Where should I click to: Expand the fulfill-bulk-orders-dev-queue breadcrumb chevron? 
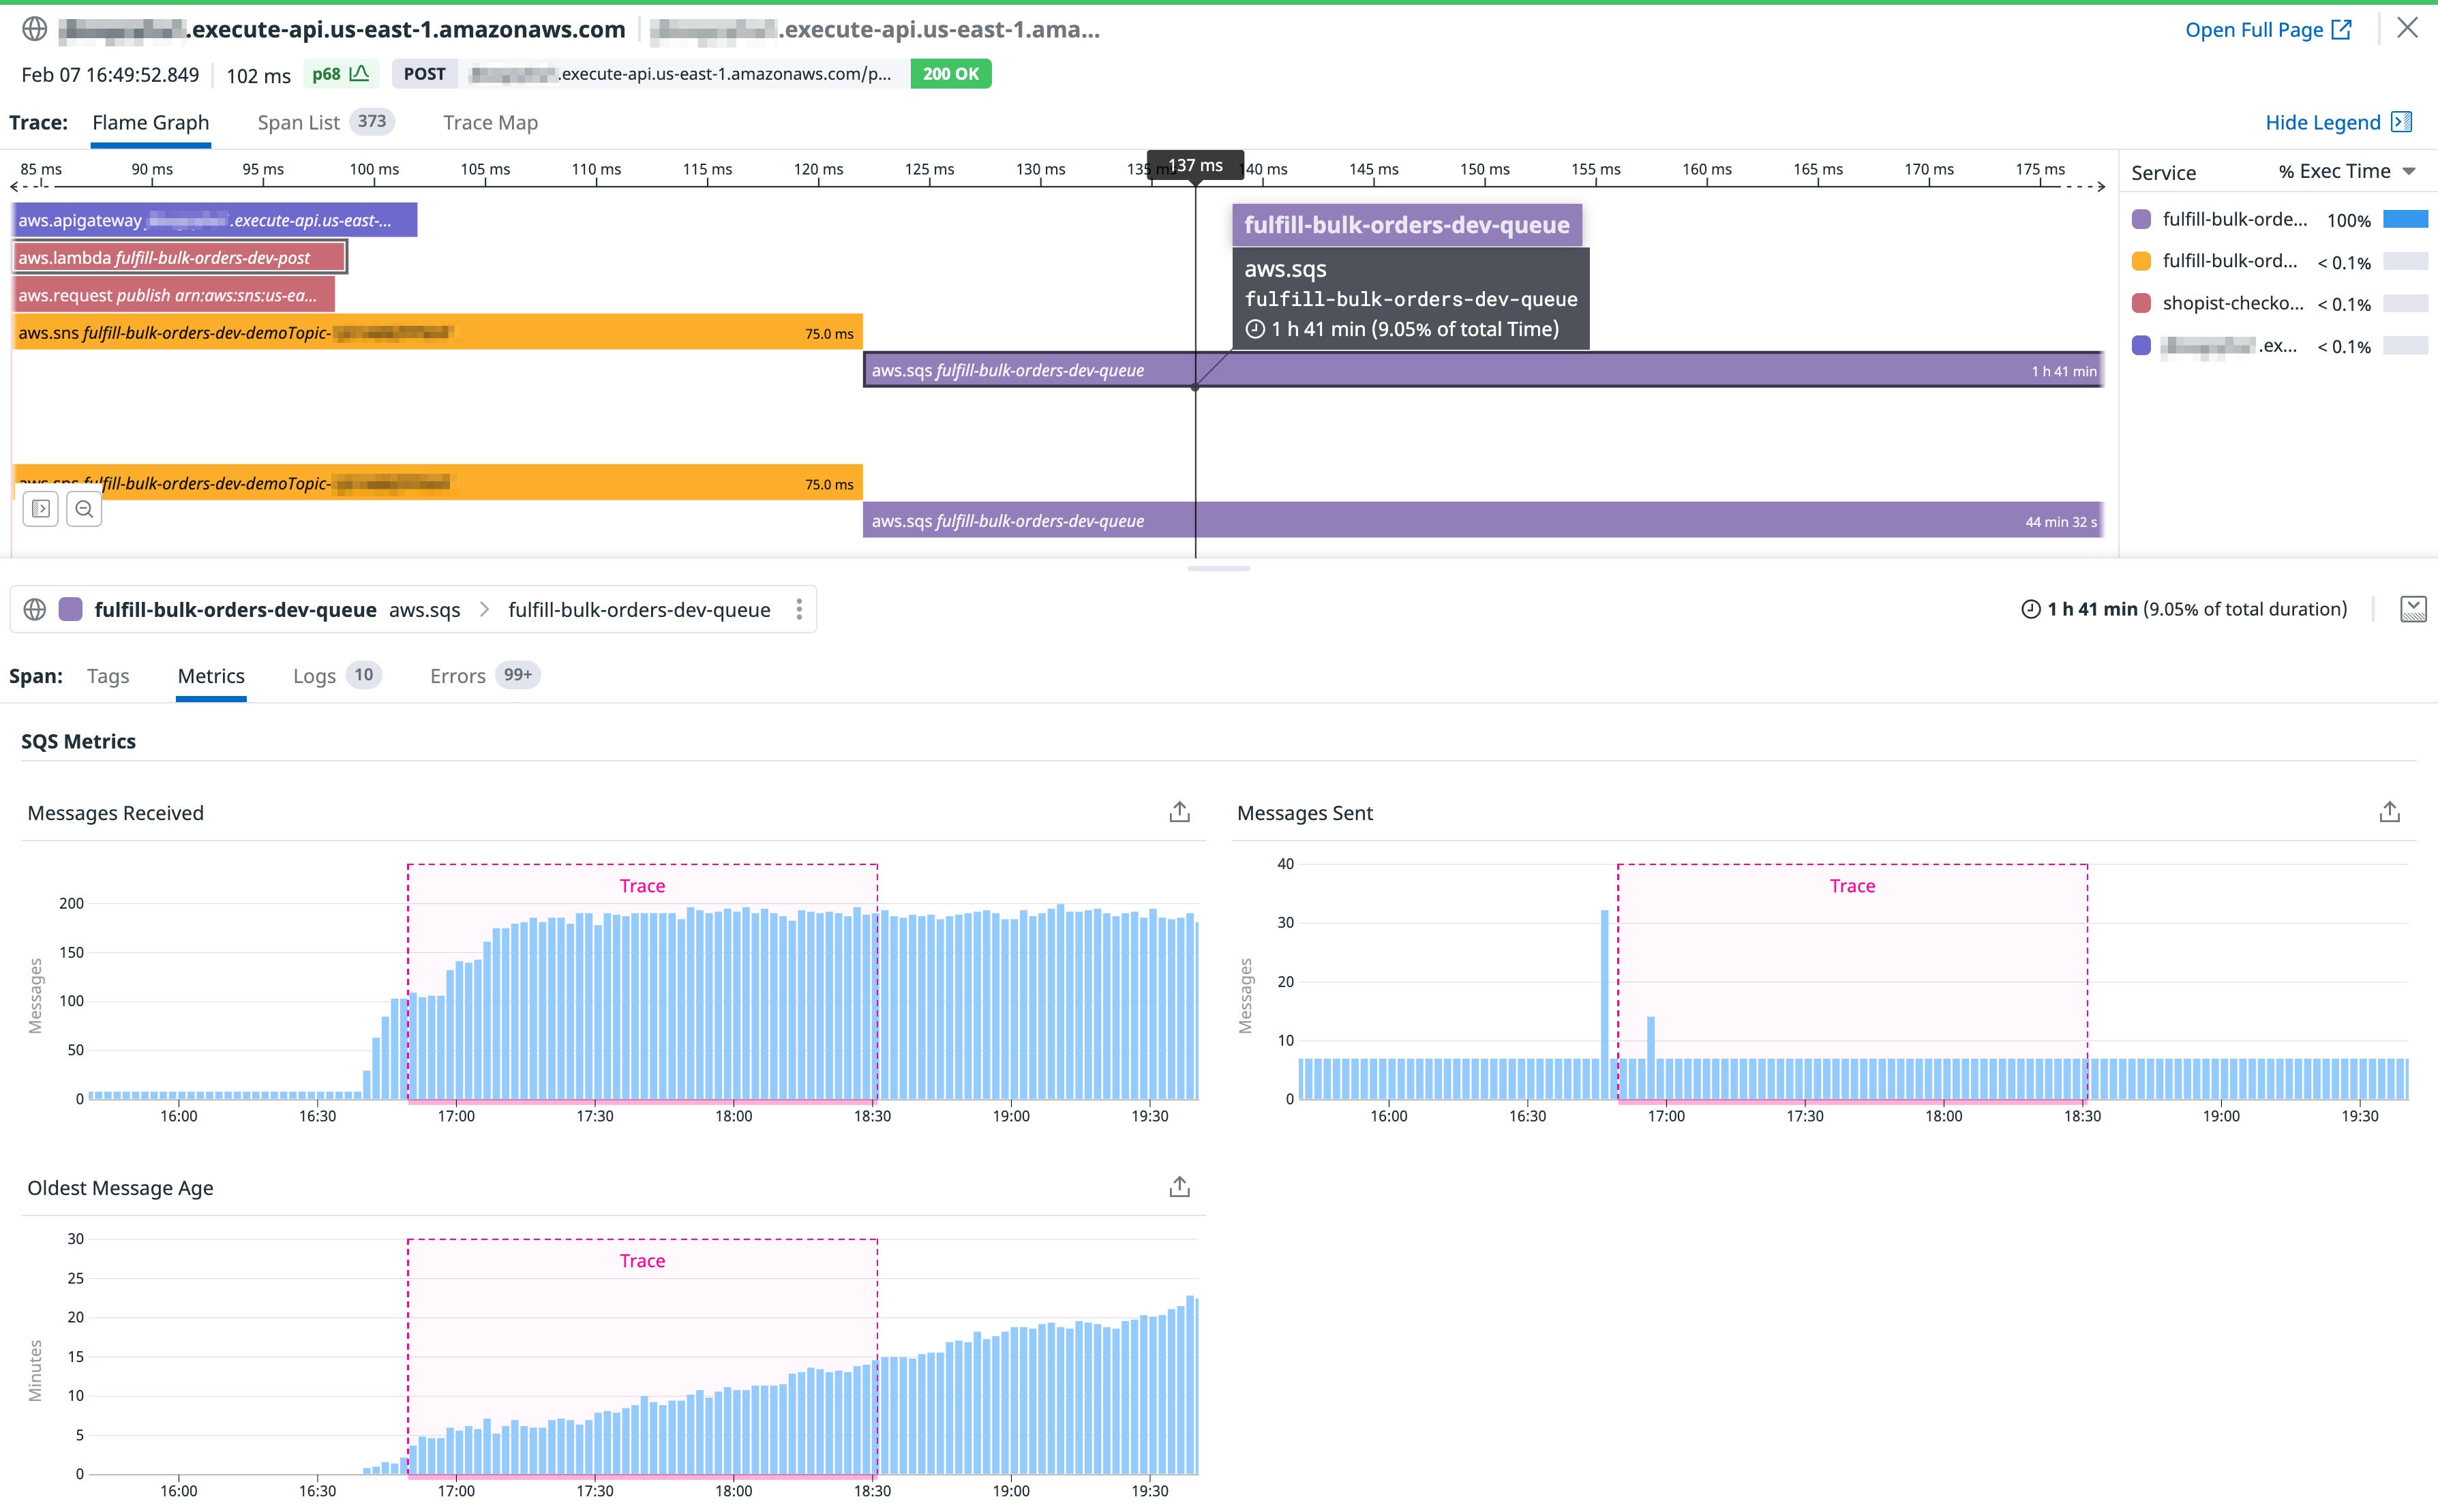click(484, 609)
